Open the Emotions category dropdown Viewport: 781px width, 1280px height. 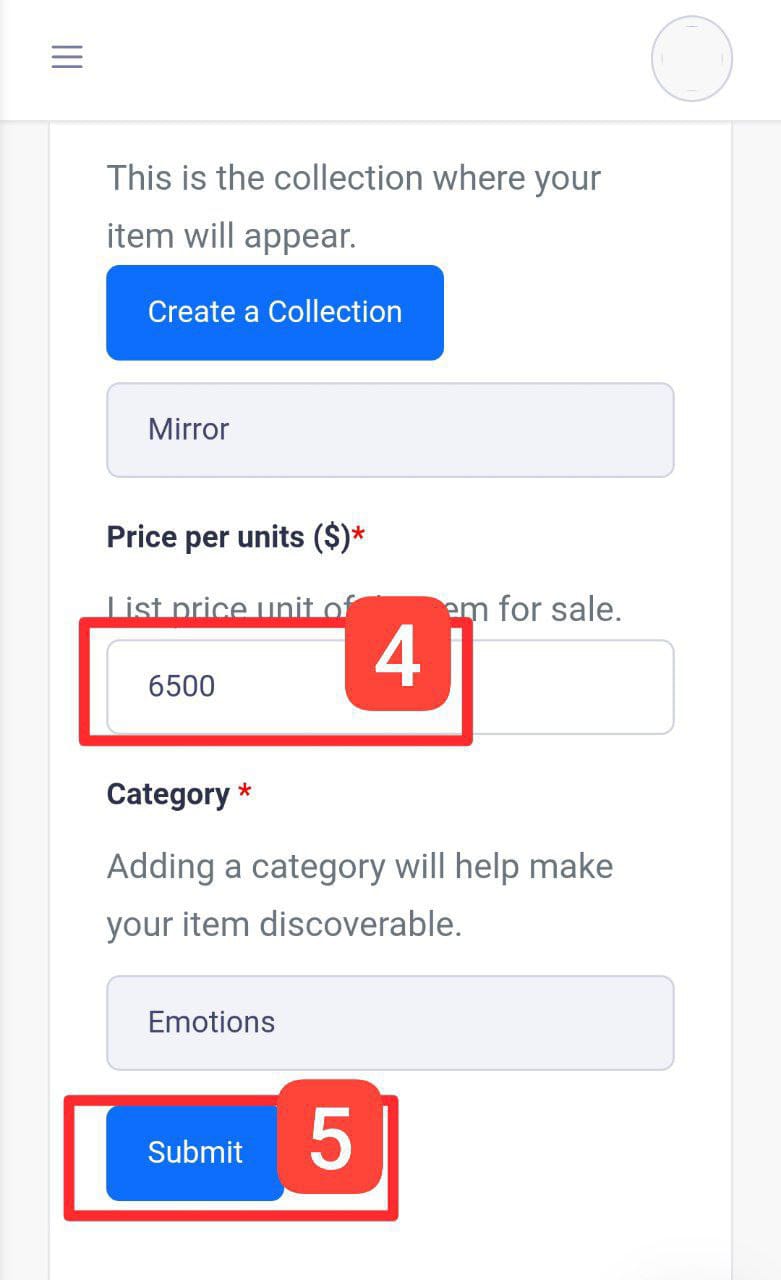390,1022
